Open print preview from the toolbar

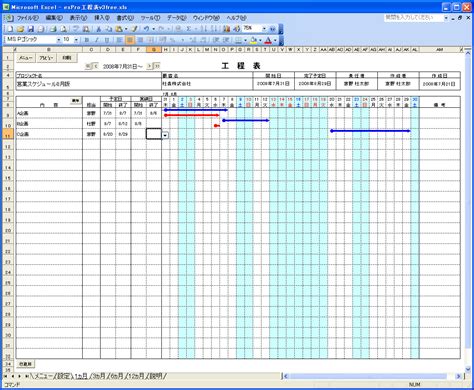click(64, 29)
